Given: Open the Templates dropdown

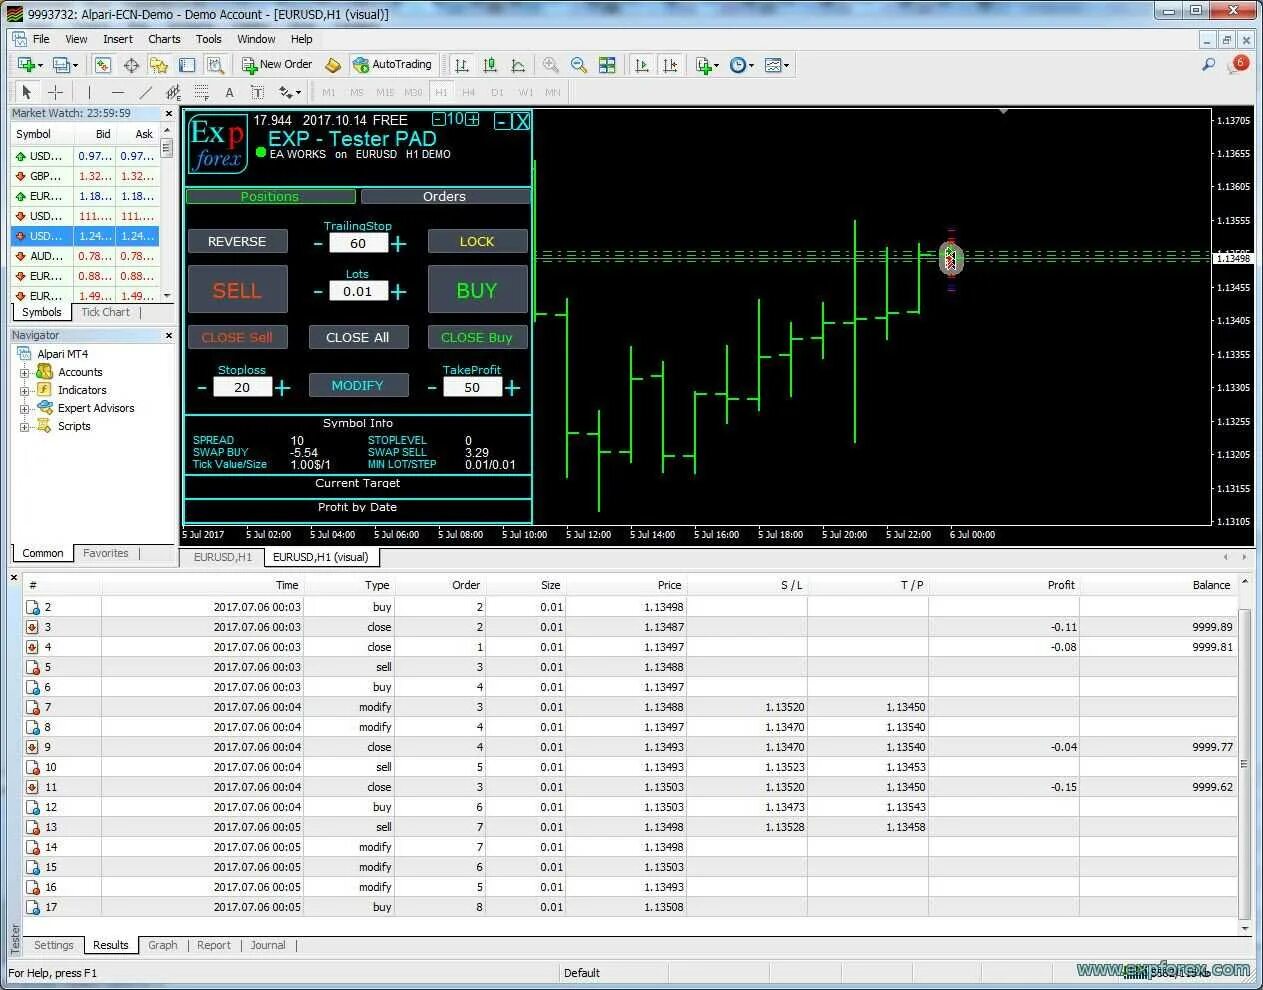Looking at the screenshot, I should click(775, 65).
